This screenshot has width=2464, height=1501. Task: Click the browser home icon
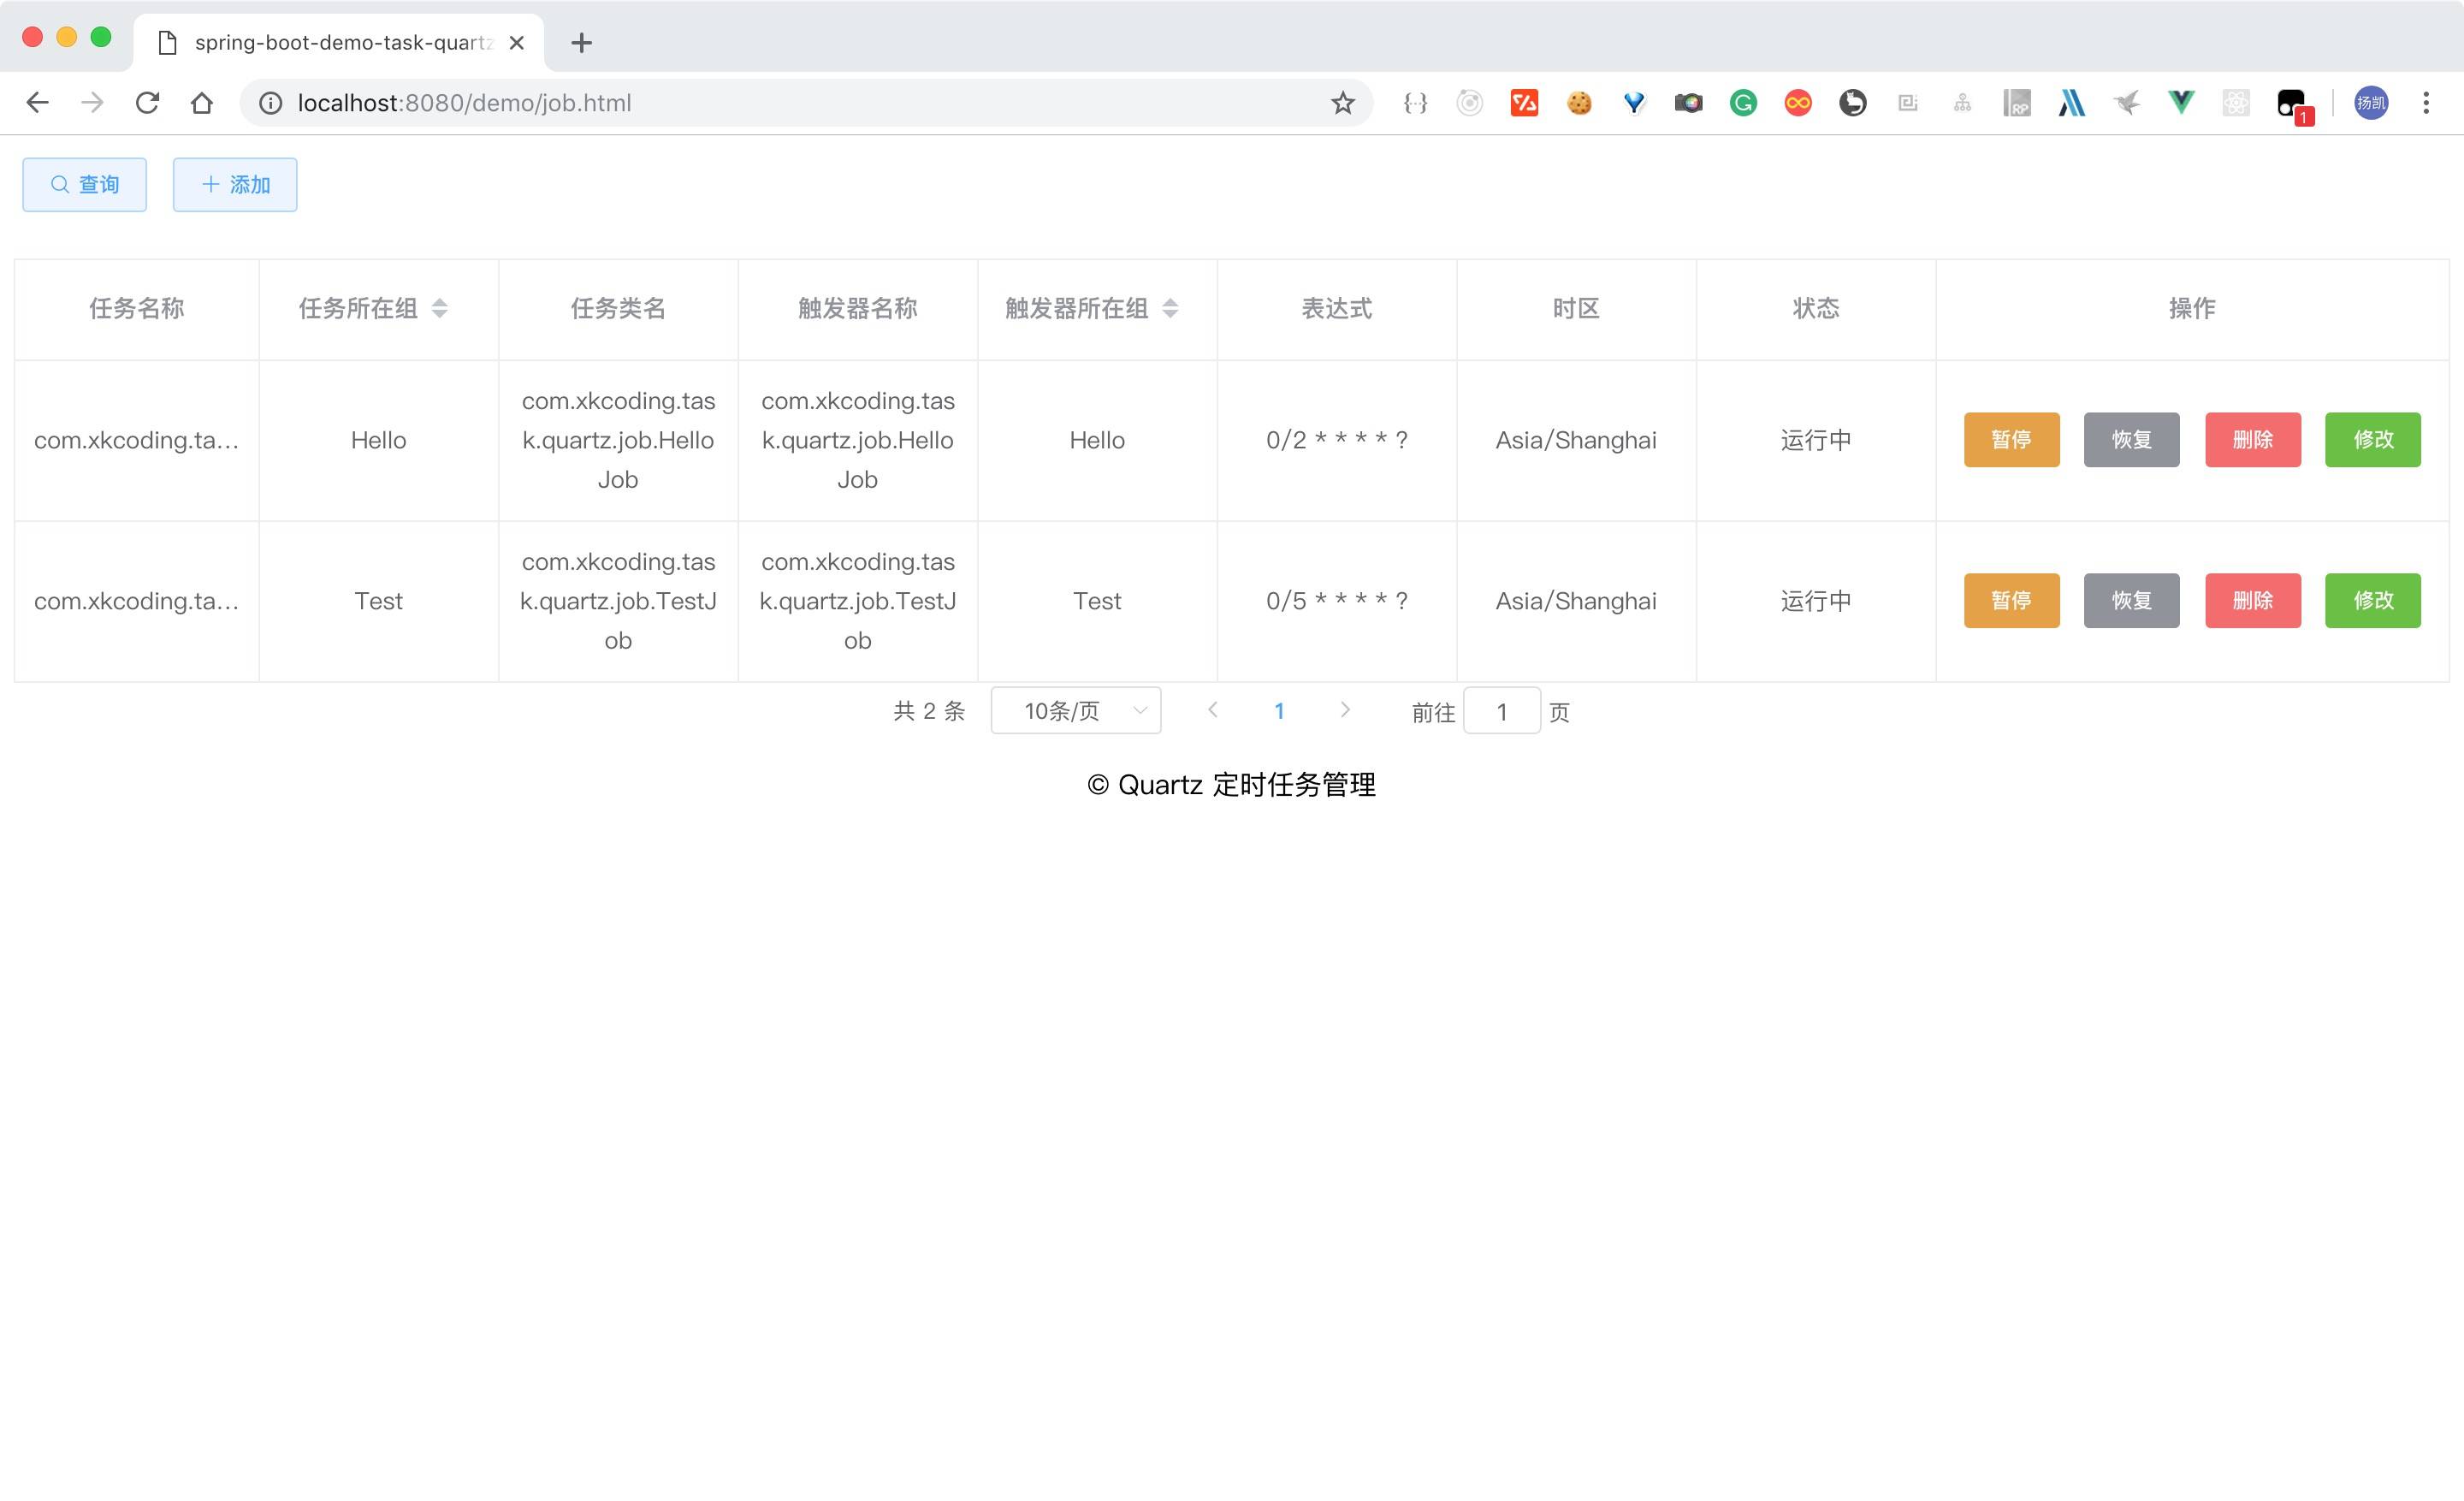[202, 103]
